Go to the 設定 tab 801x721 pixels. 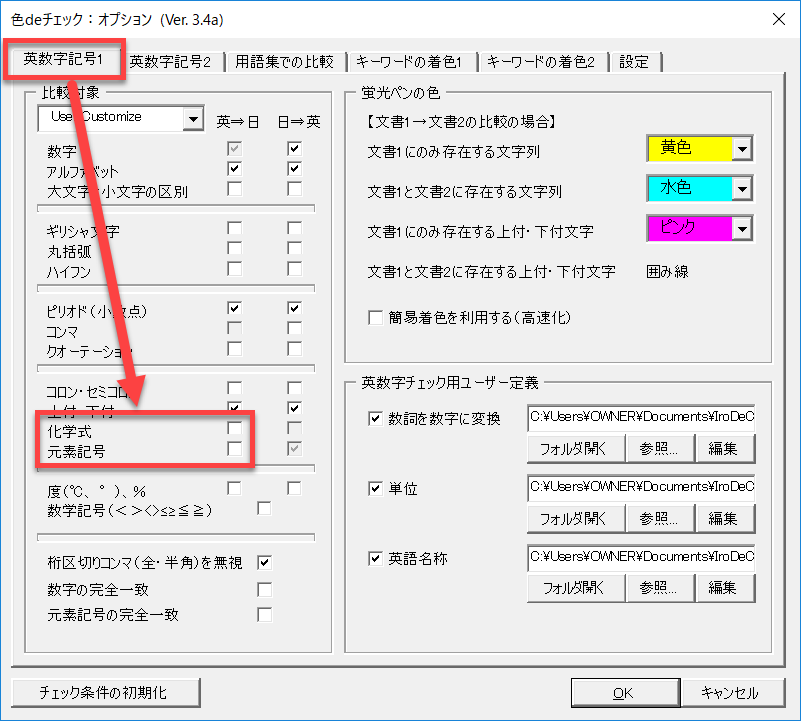[634, 62]
